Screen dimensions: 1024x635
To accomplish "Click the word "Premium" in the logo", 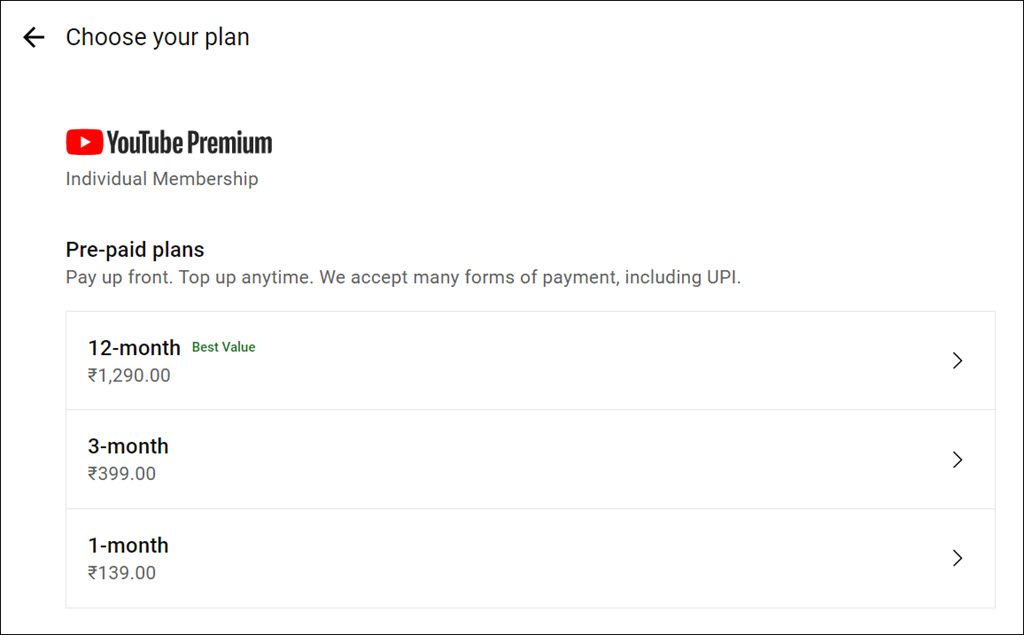I will pyautogui.click(x=230, y=143).
